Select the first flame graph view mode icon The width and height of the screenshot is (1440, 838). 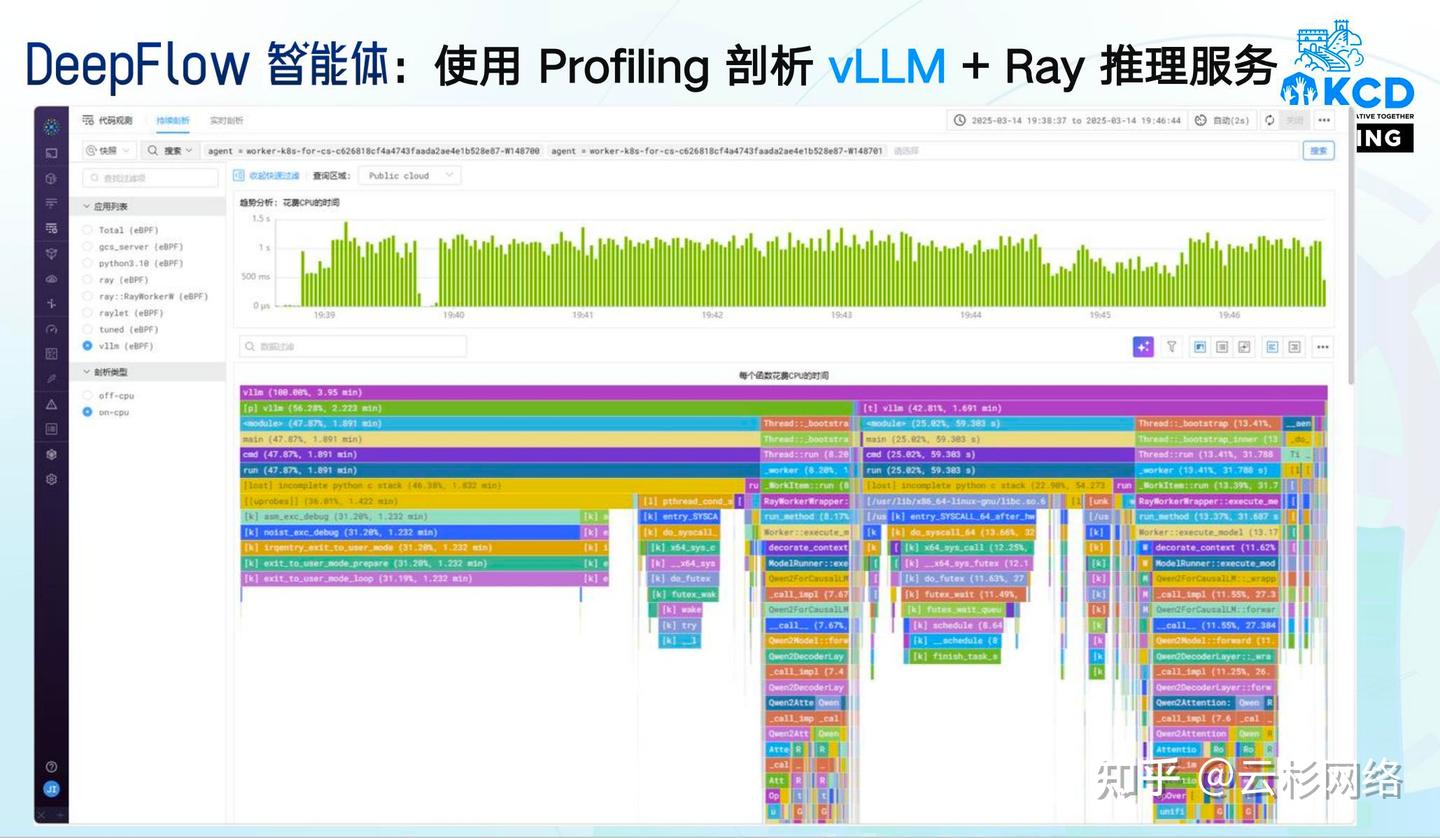(x=1200, y=347)
